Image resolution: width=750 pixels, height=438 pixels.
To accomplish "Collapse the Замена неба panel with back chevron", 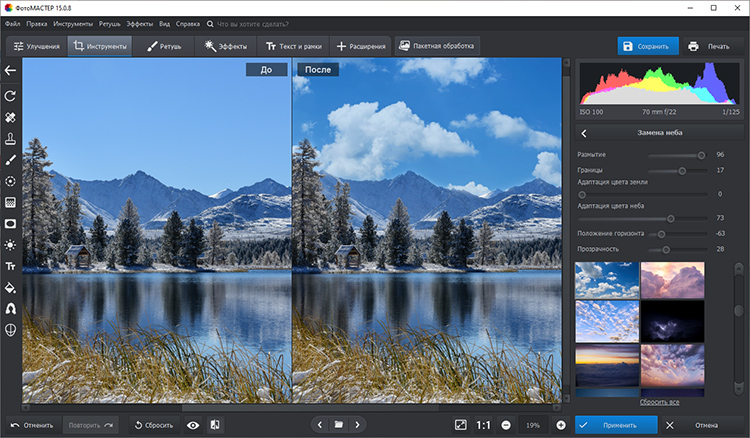I will (x=585, y=133).
